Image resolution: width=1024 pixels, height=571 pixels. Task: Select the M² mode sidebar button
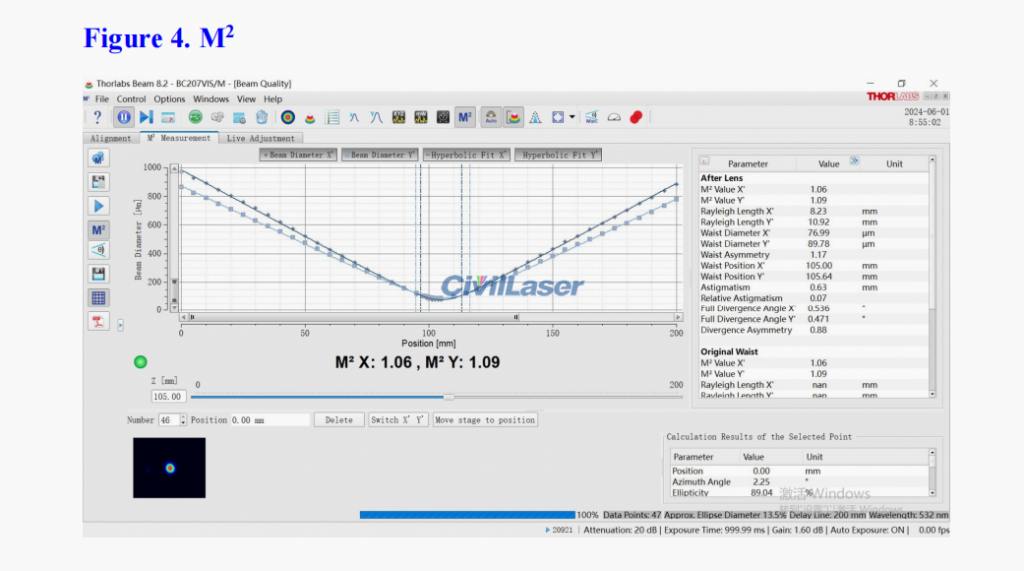click(x=98, y=230)
